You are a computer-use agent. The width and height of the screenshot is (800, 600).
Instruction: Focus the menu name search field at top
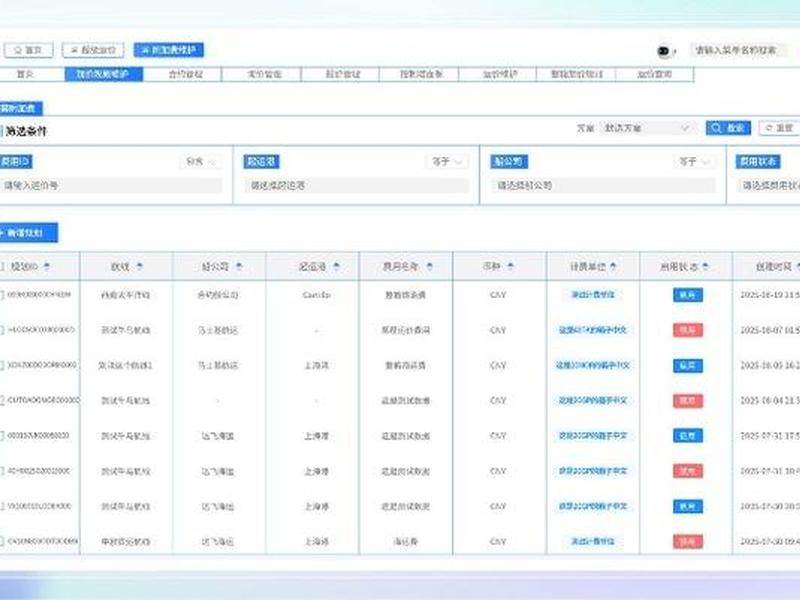coord(737,50)
